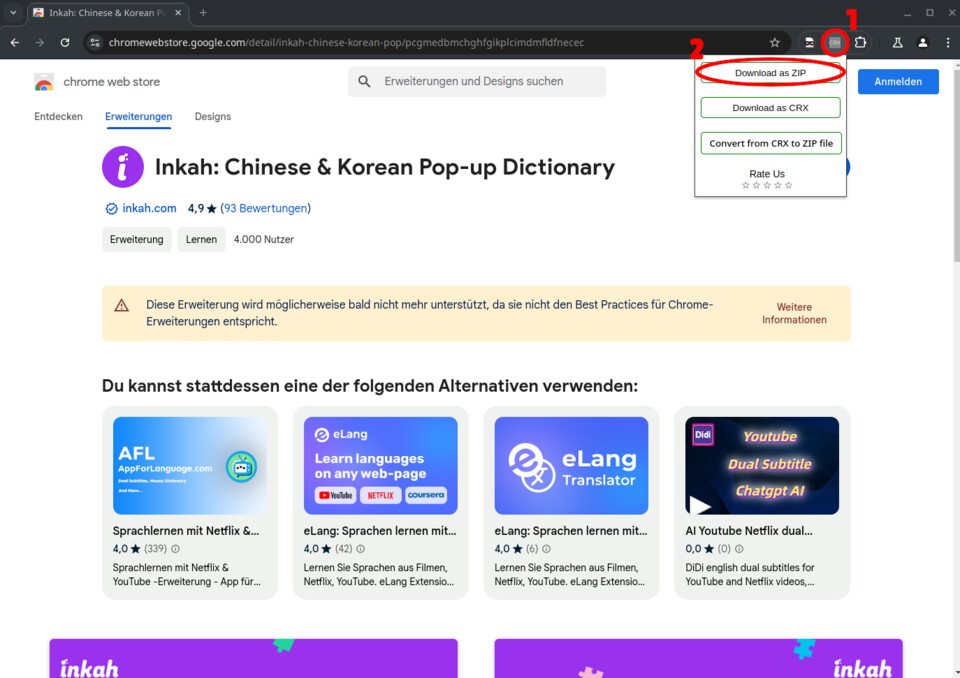Click the search magnifier icon in store

coord(365,82)
